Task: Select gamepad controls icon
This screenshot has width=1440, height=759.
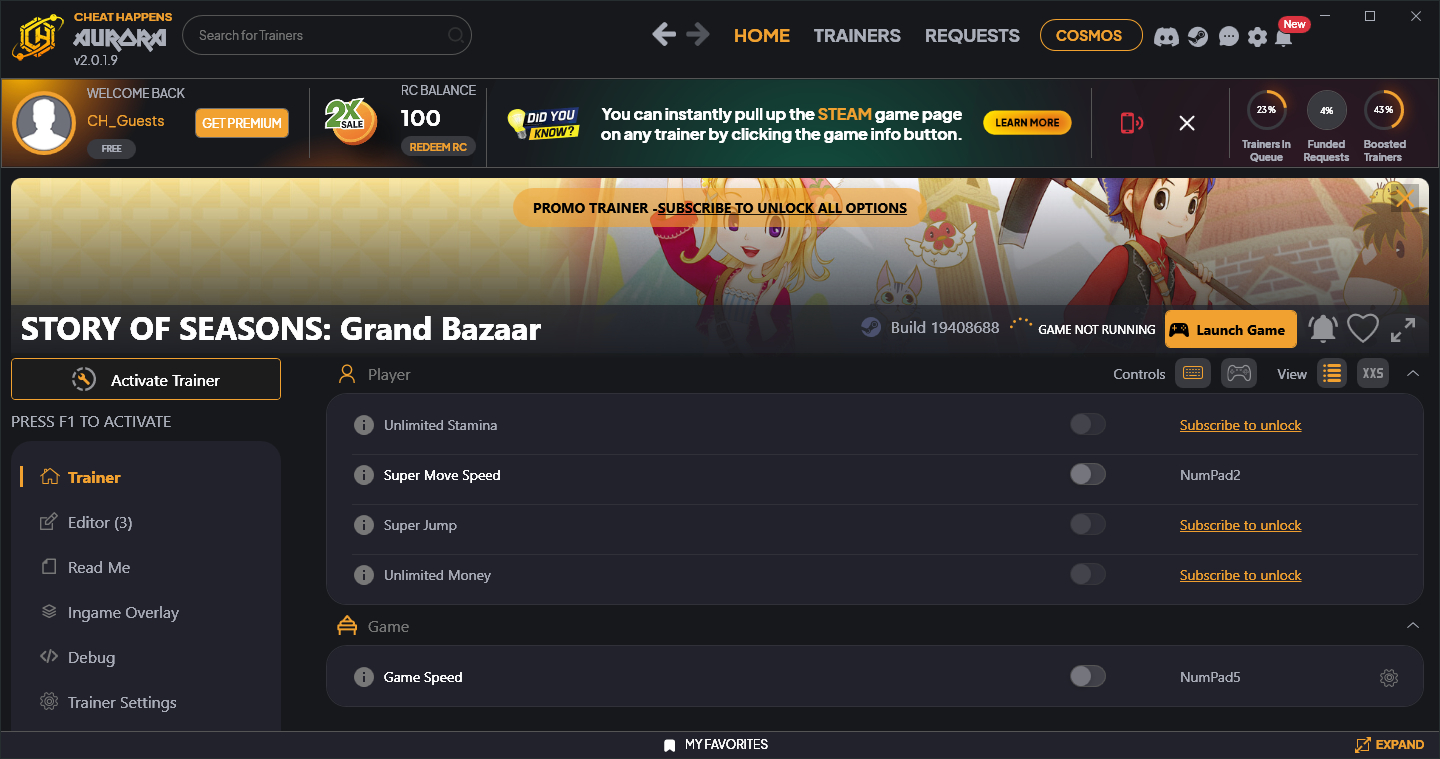Action: (1239, 373)
